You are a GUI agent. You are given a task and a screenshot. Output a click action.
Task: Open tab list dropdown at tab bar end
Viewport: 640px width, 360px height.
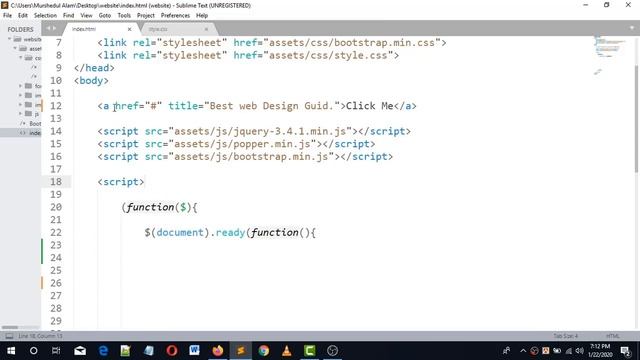[x=632, y=28]
